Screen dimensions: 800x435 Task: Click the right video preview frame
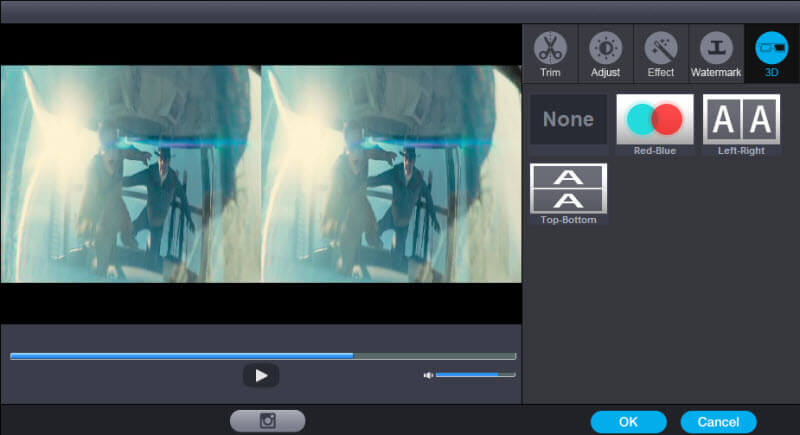(391, 173)
